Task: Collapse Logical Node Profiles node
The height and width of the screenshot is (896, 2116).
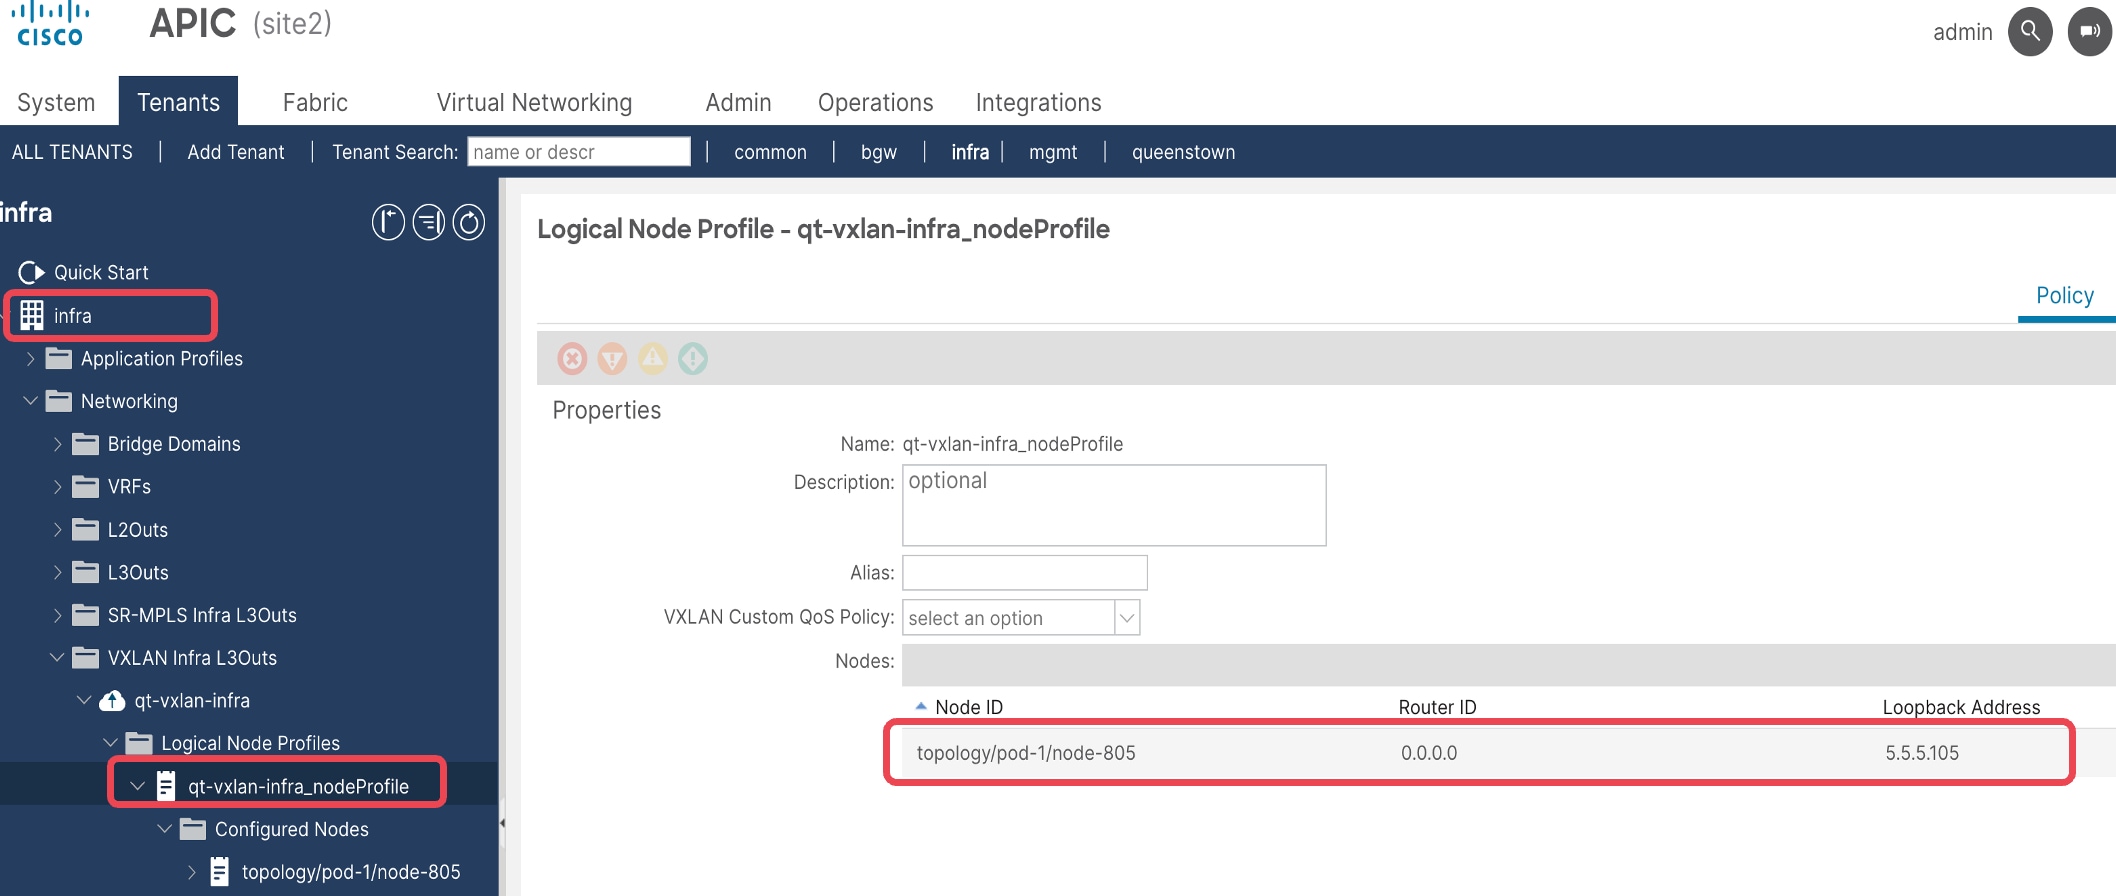Action: click(111, 743)
